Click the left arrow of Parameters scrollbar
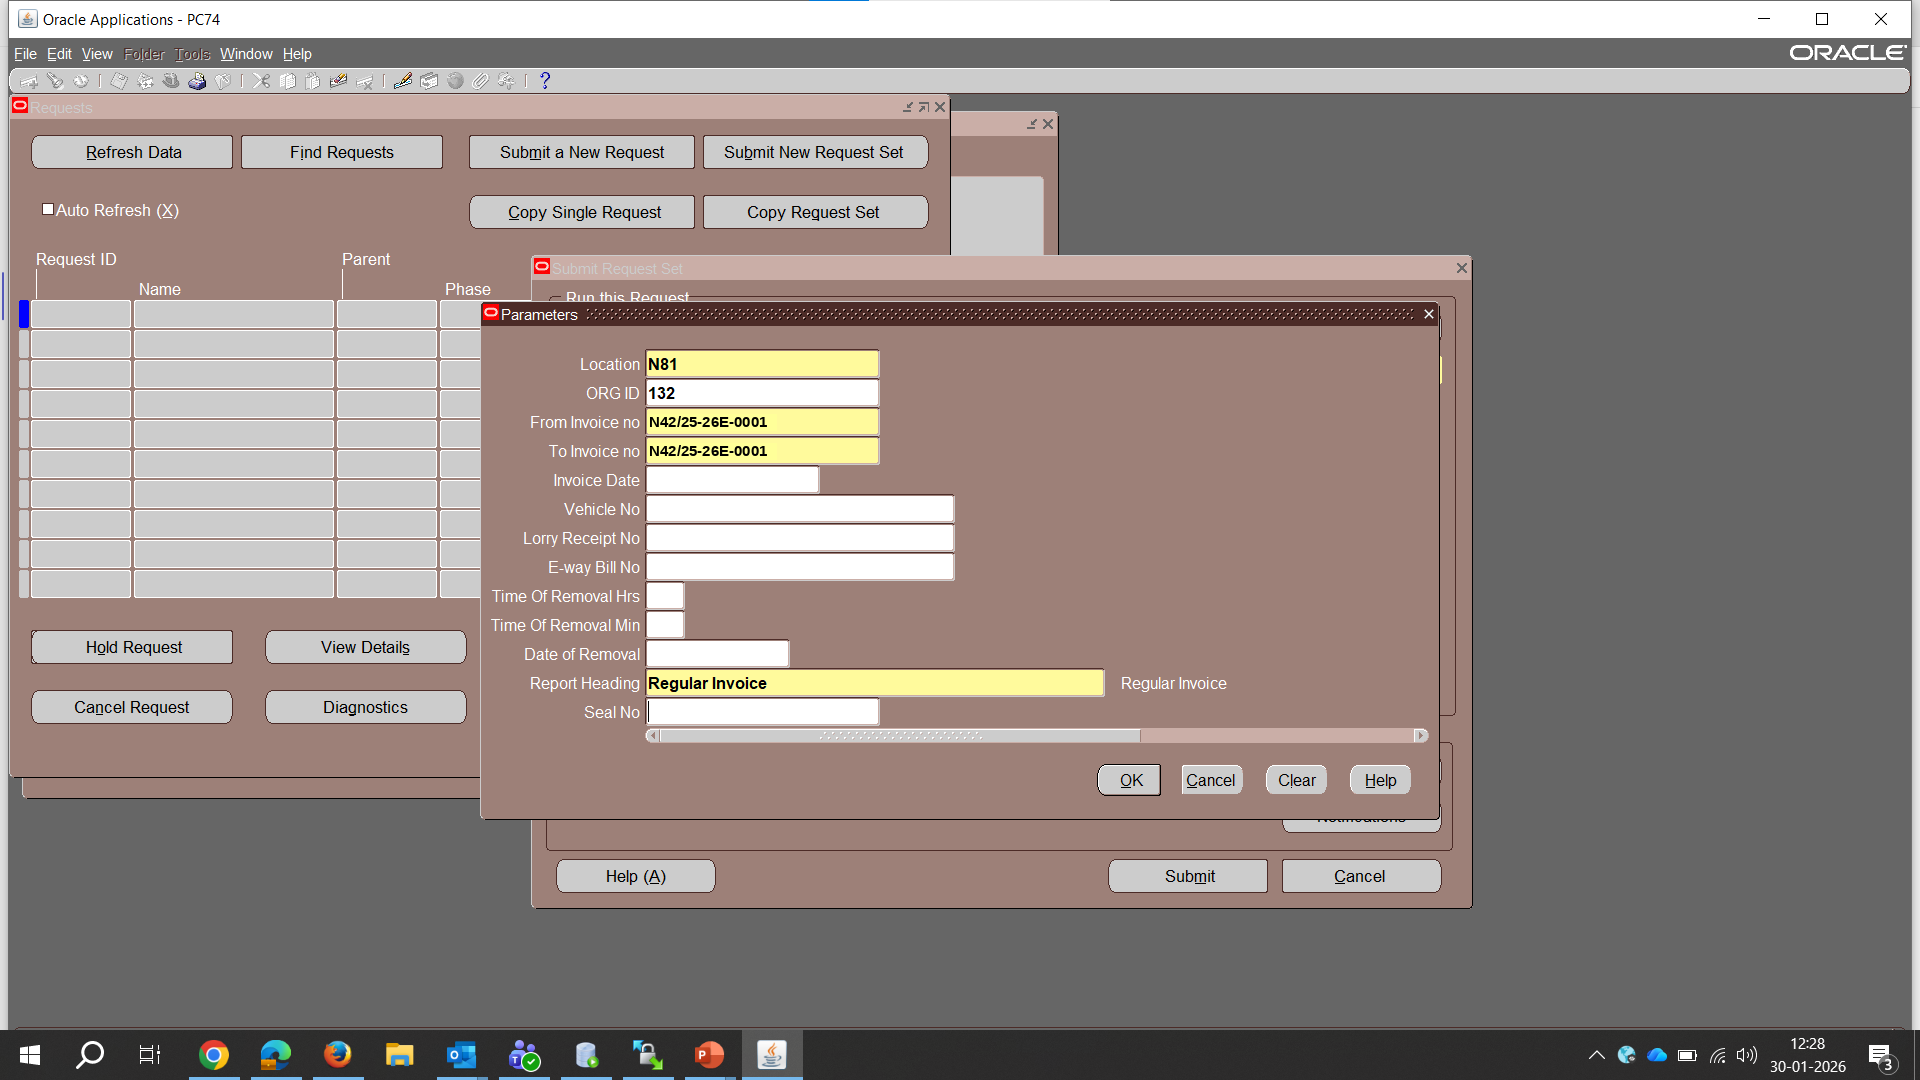The width and height of the screenshot is (1920, 1080). [653, 736]
